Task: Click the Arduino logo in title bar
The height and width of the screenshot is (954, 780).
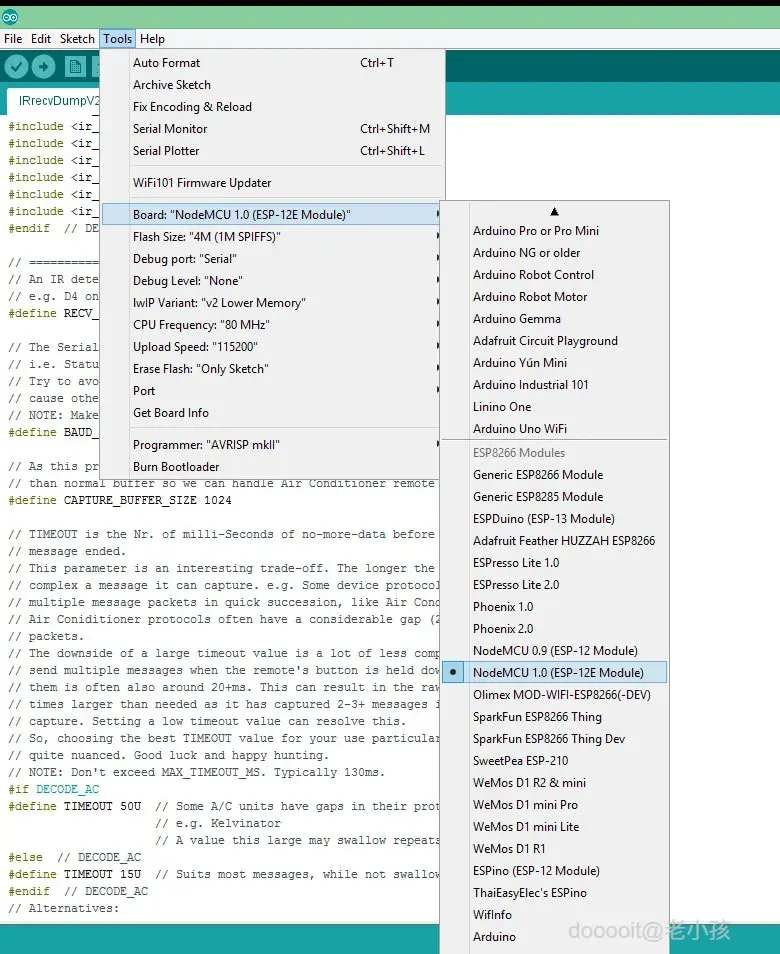Action: 10,18
